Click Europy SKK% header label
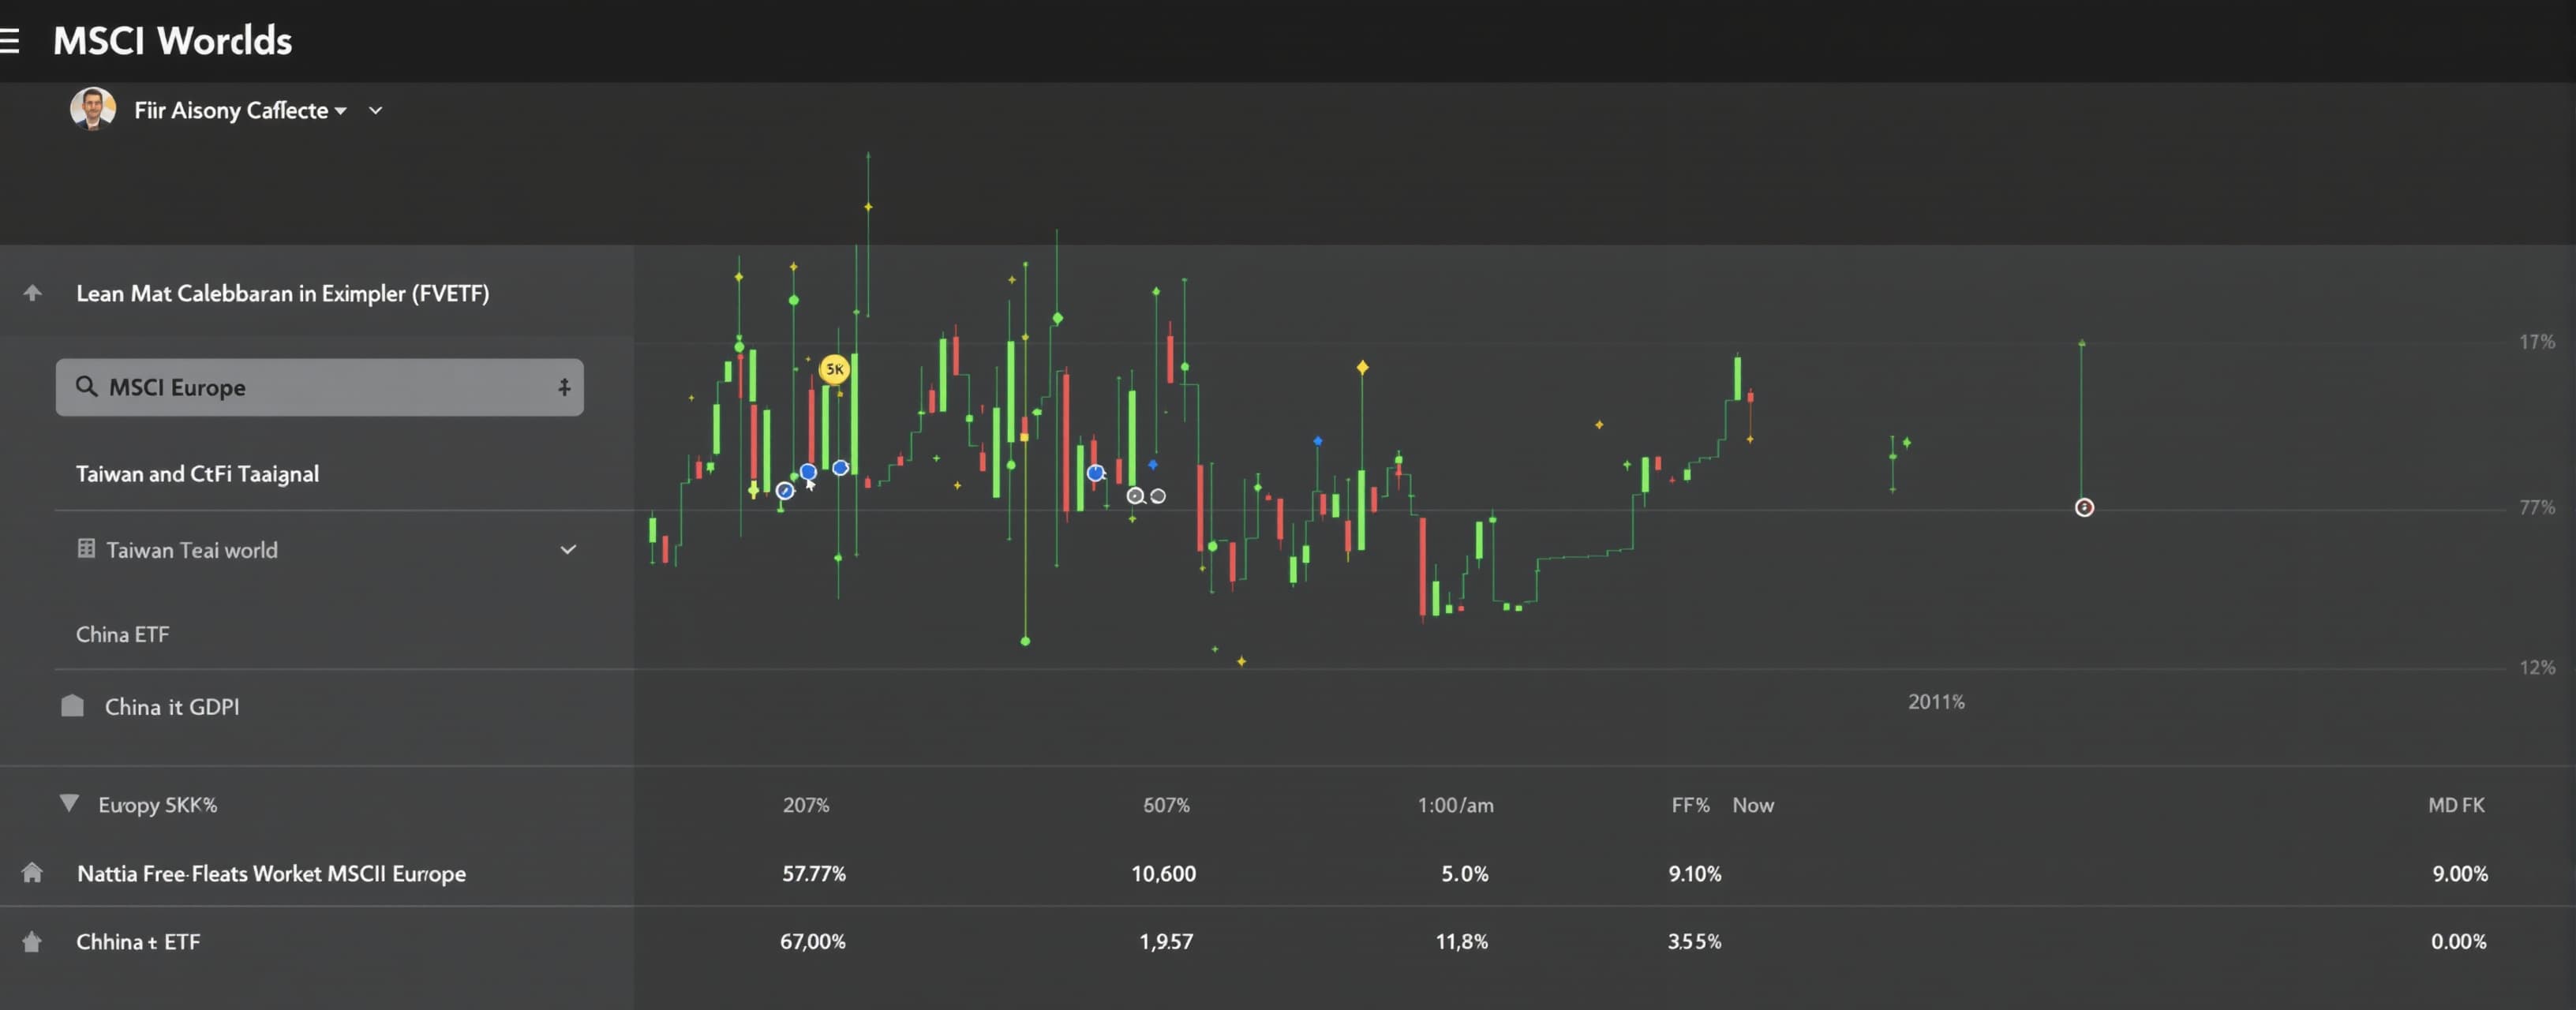Screen dimensions: 2576x1010 click(157, 805)
